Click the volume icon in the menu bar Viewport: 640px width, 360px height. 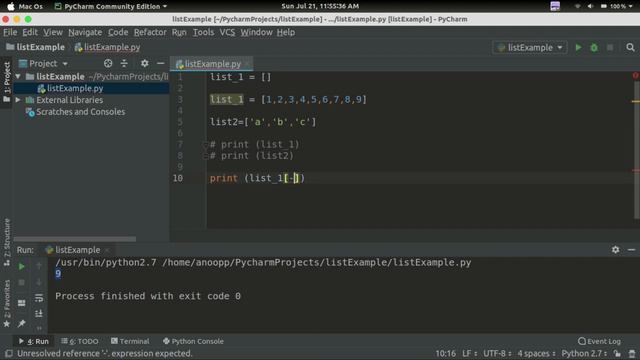[590, 6]
